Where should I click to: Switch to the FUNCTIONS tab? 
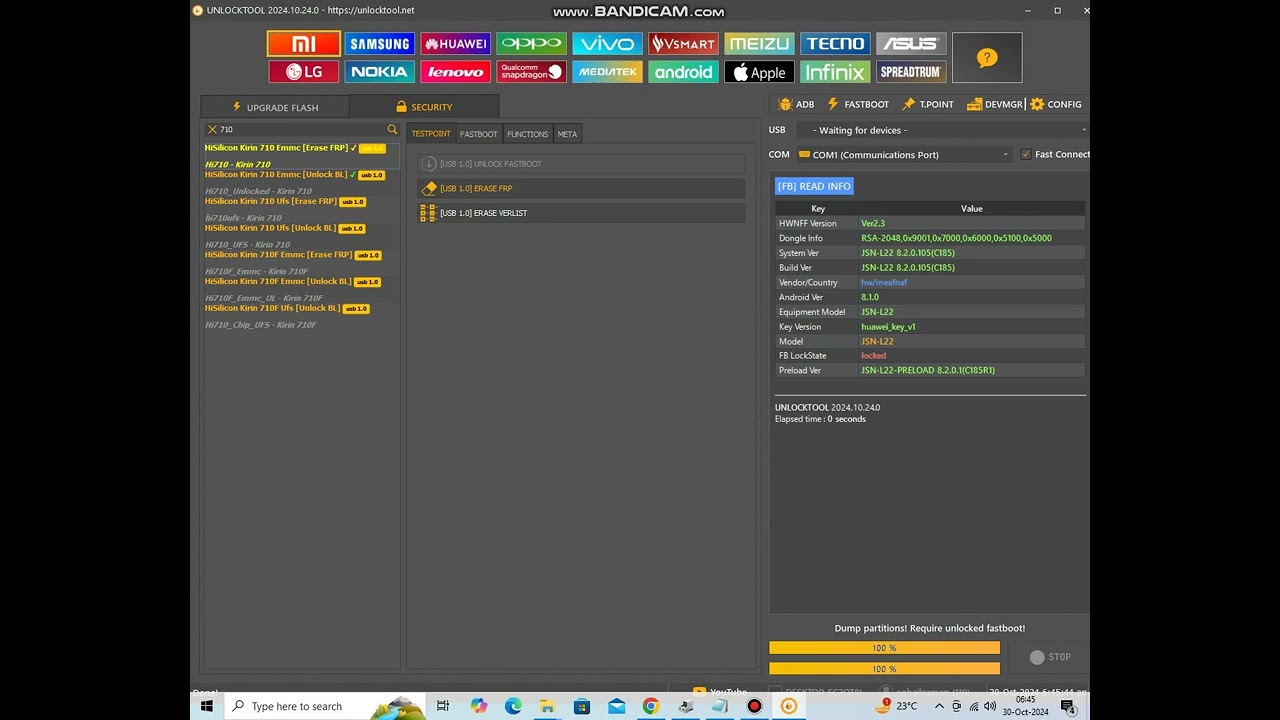pyautogui.click(x=527, y=134)
